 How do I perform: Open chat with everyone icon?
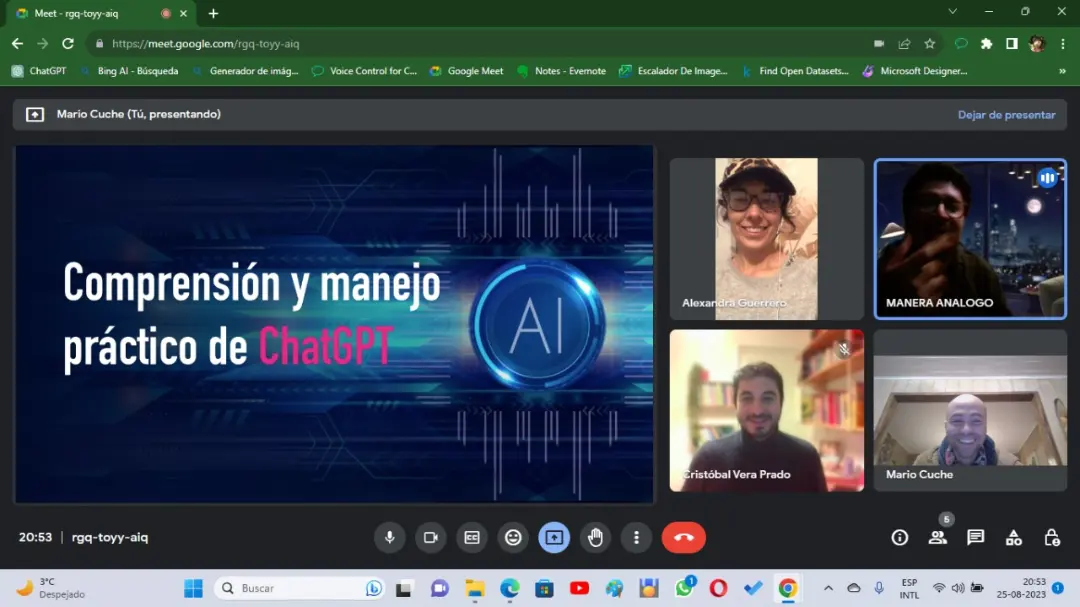pyautogui.click(x=975, y=537)
